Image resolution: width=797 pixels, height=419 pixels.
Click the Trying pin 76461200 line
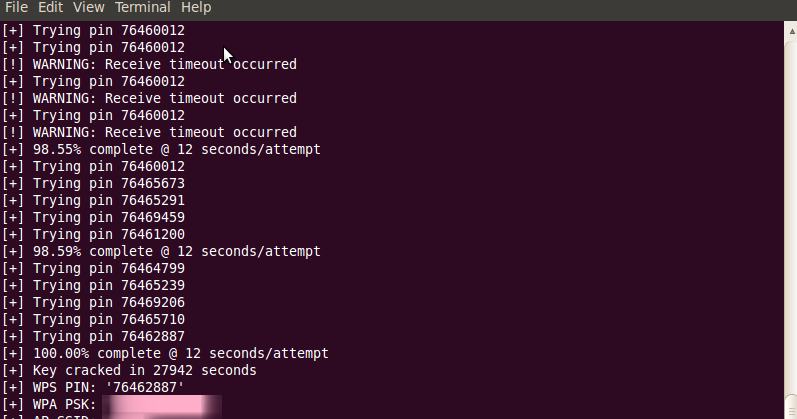(94, 234)
